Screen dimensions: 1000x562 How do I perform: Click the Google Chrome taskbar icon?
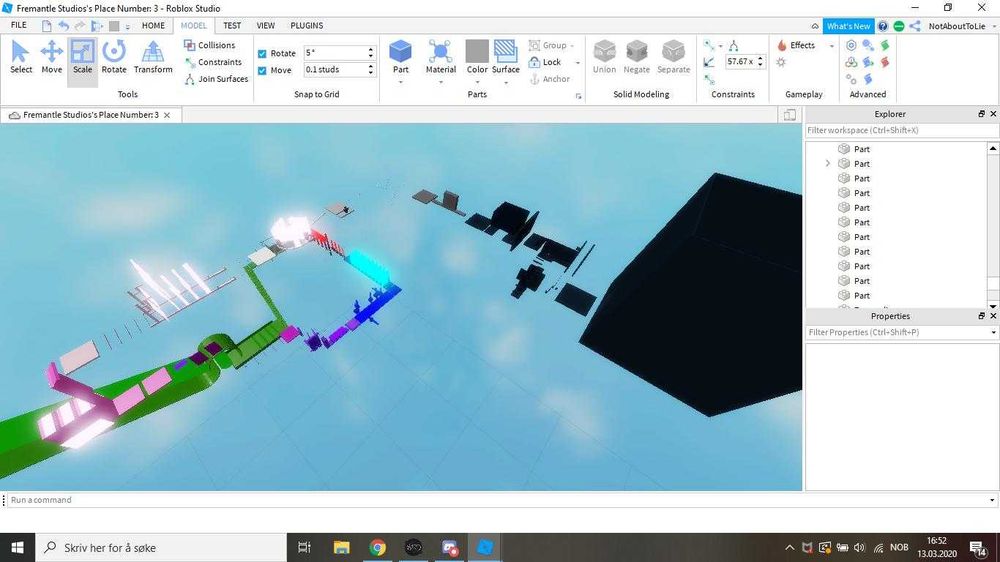[x=378, y=547]
